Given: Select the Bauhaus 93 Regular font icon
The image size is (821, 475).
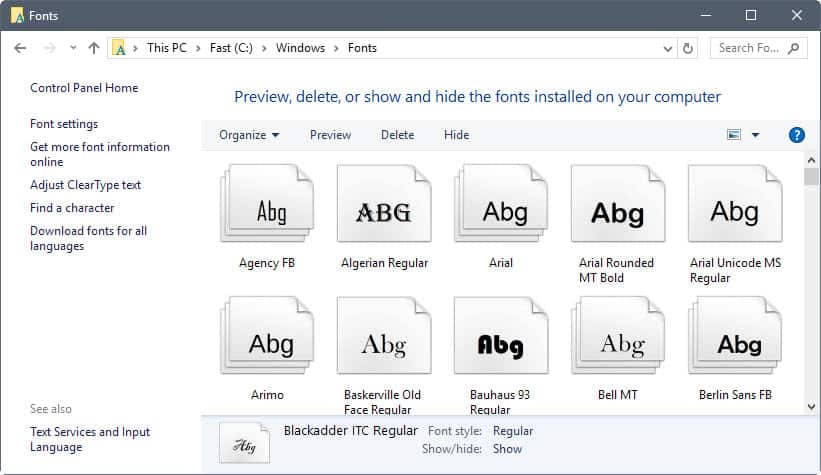Looking at the screenshot, I should 501,335.
